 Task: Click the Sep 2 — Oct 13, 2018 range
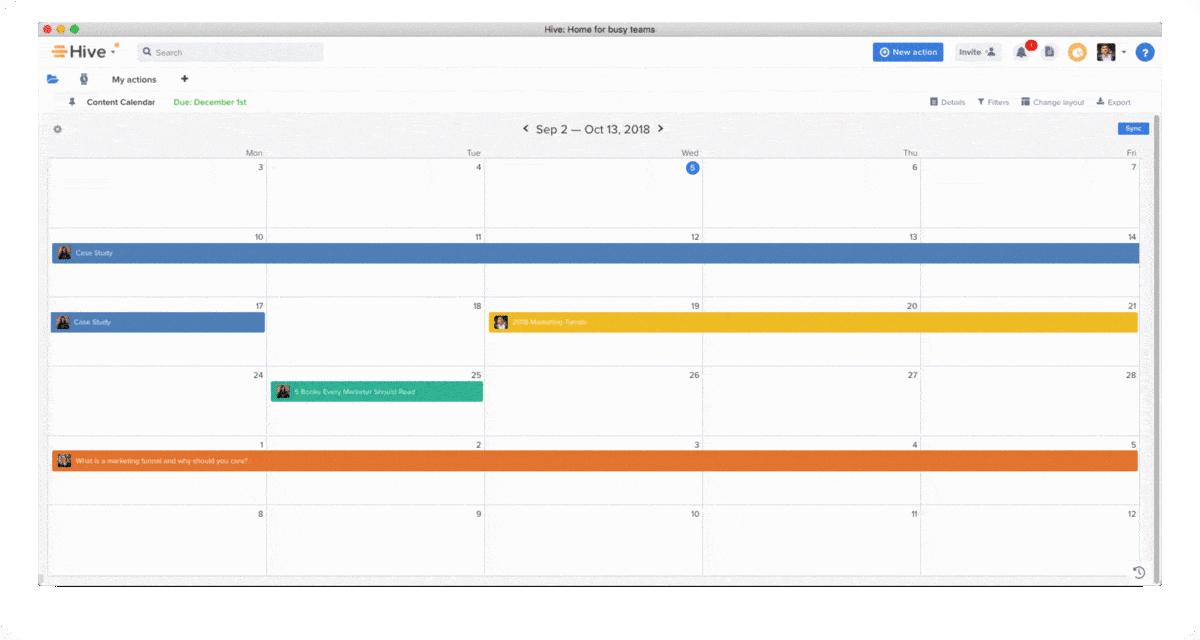(x=593, y=129)
